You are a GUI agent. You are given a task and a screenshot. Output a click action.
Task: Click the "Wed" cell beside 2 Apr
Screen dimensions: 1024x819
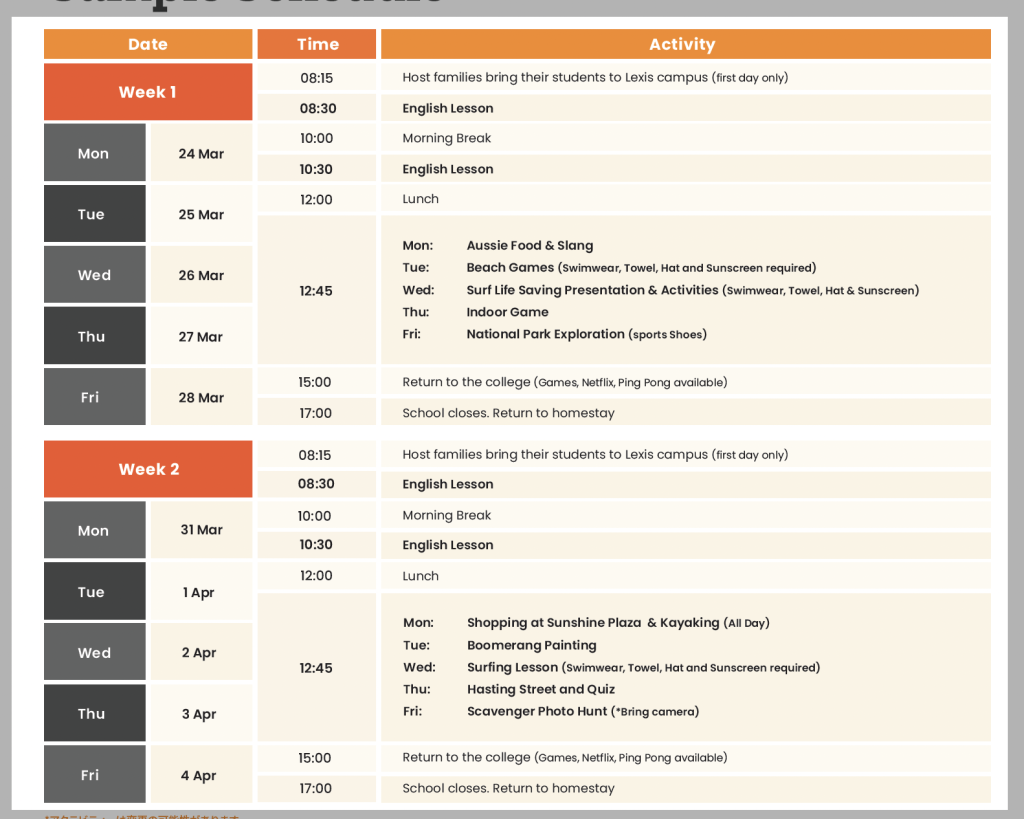(95, 652)
